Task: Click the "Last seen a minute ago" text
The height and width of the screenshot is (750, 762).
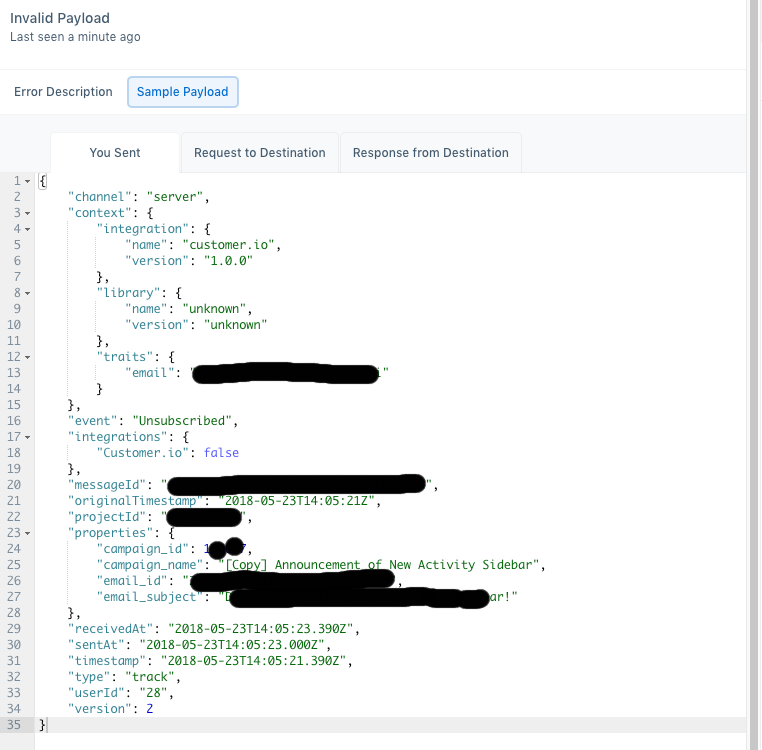Action: 75,37
